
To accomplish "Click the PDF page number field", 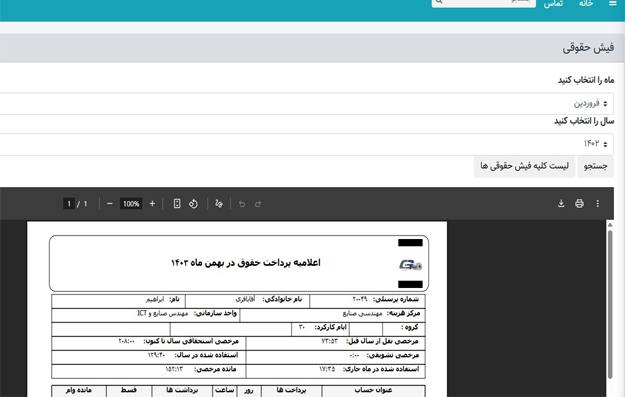I will [x=69, y=204].
